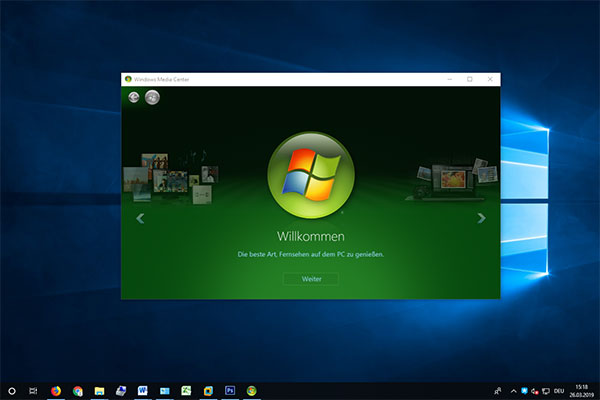
Task: Open network status tray icon
Action: tap(546, 391)
